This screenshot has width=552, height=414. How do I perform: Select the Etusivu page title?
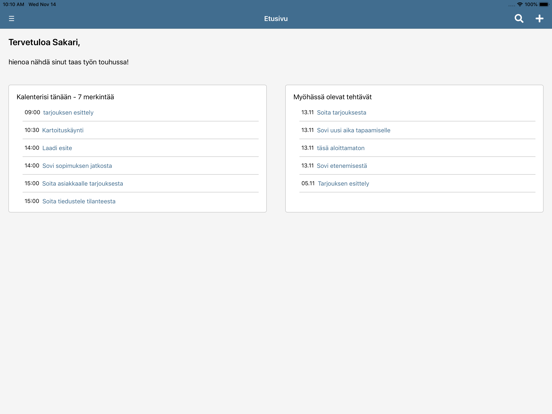(x=276, y=19)
